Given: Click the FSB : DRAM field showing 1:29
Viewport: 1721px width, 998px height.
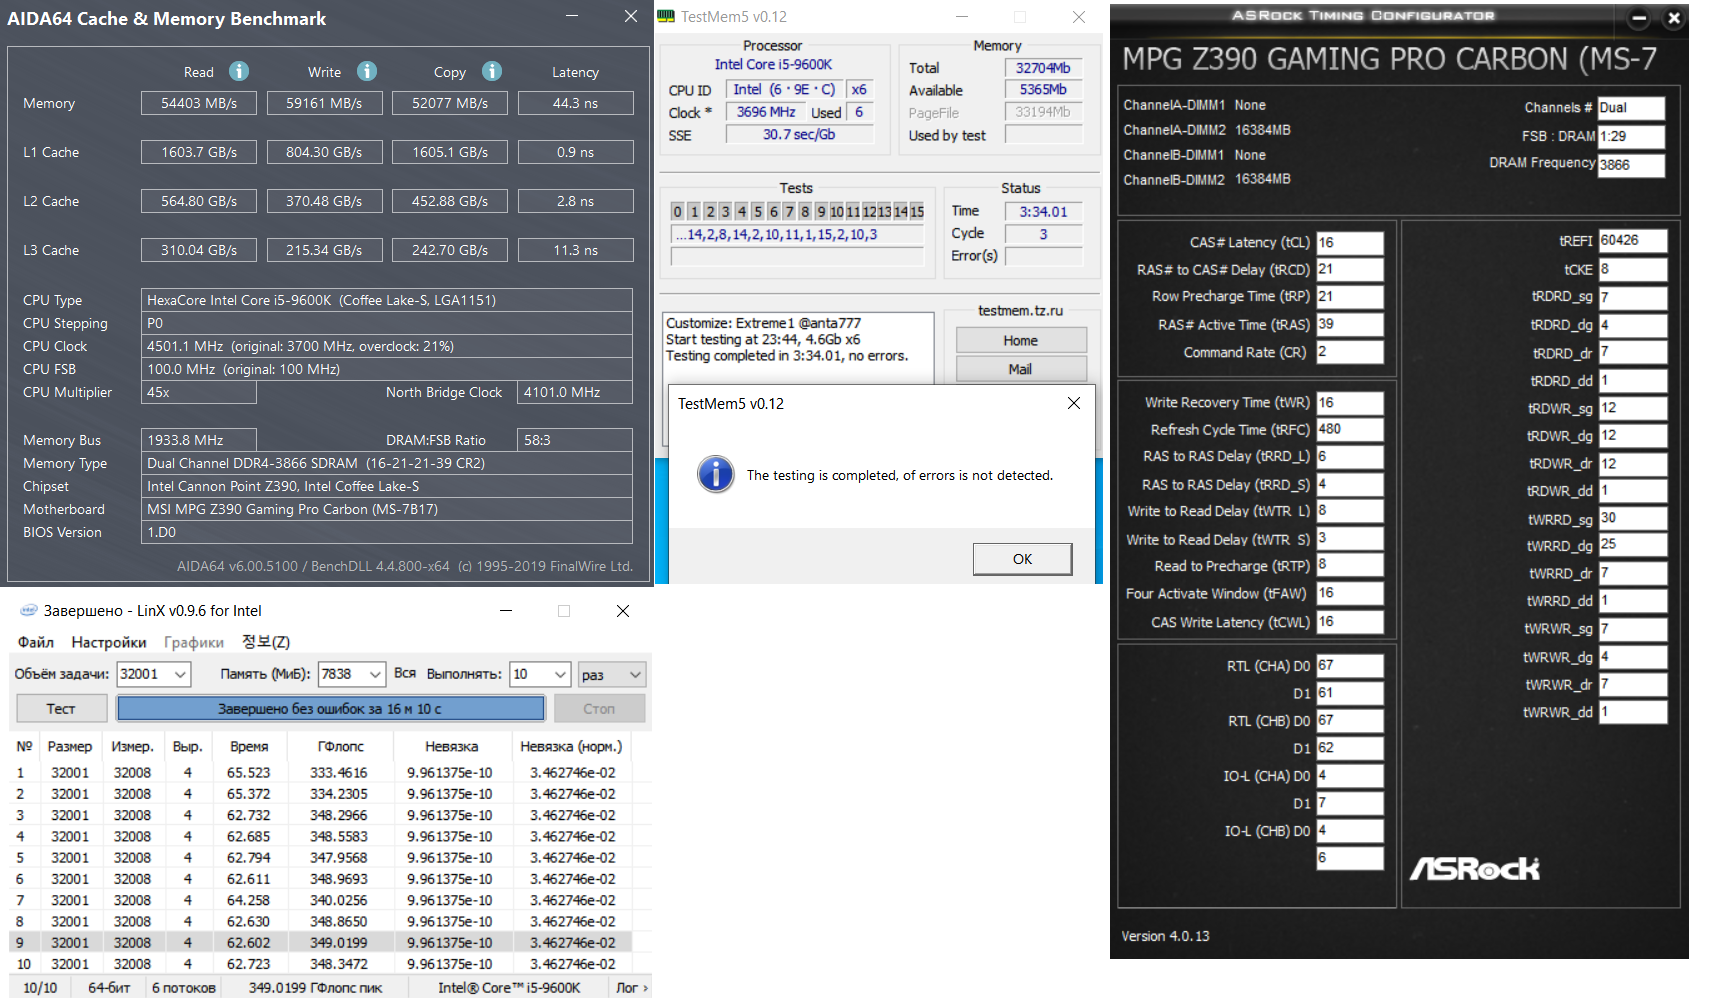Looking at the screenshot, I should (x=1631, y=136).
